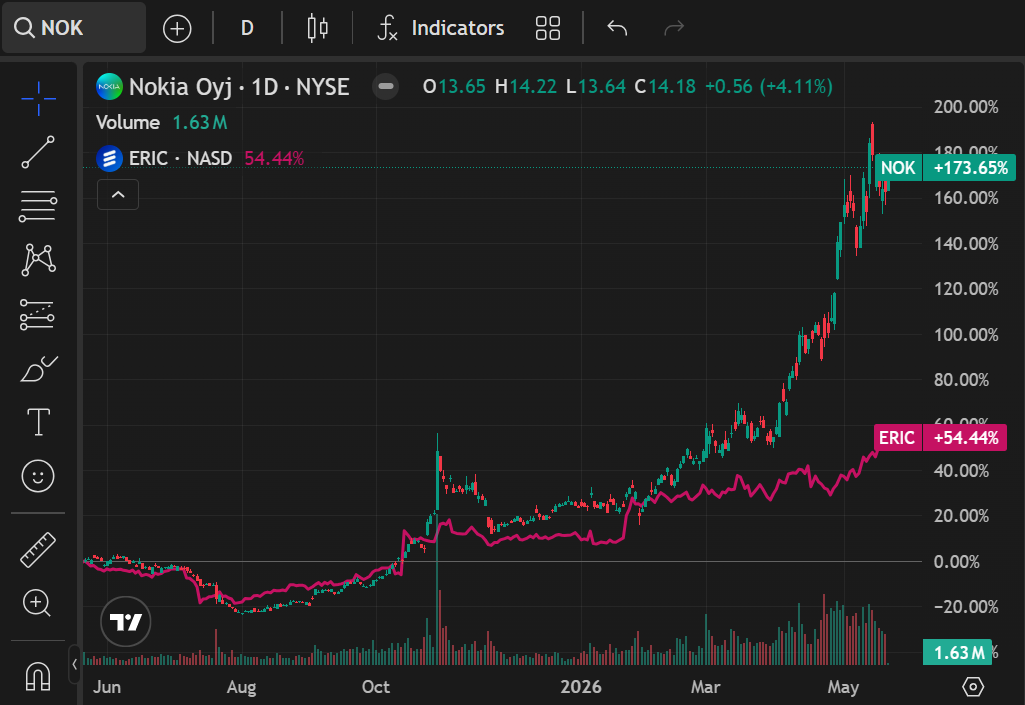The width and height of the screenshot is (1025, 705).
Task: Click the minus button beside NYSE
Action: point(386,86)
